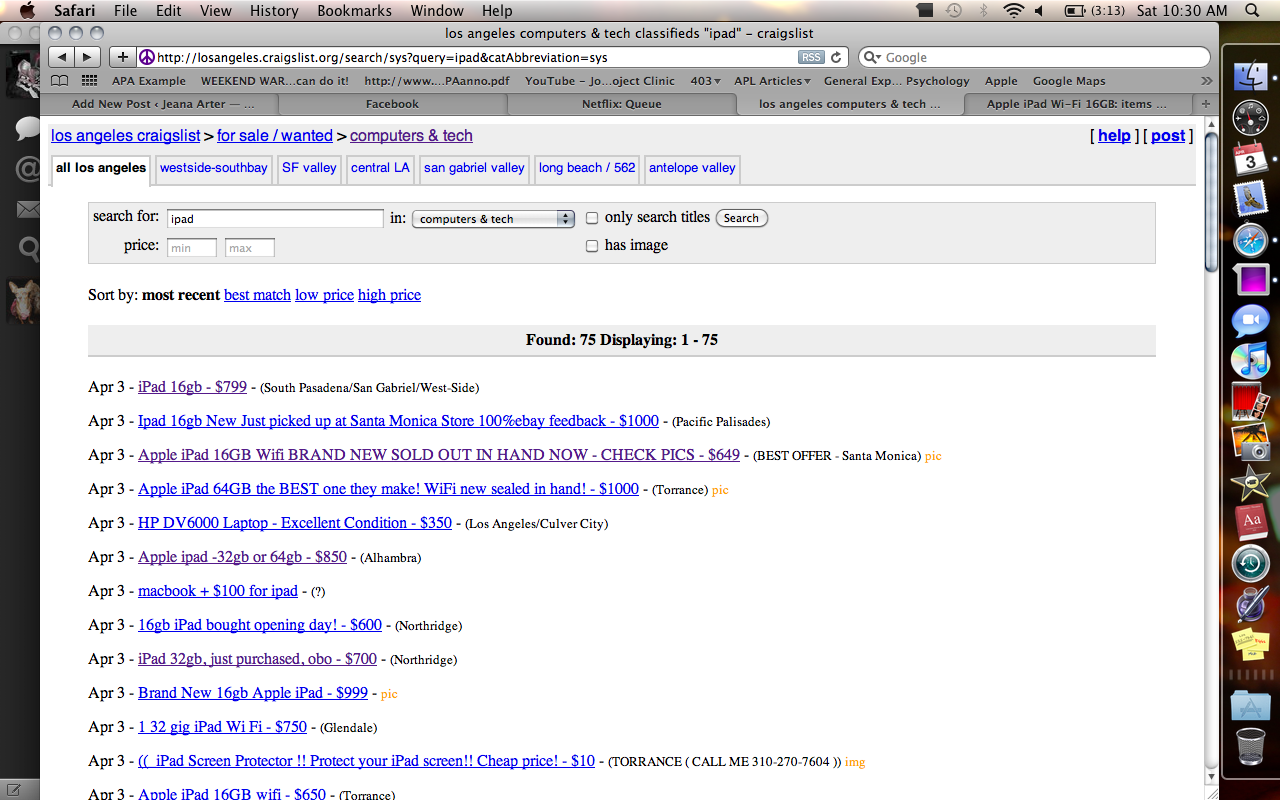Show hidden bookmarks via the overflow chevron
Image resolution: width=1280 pixels, height=800 pixels.
(x=1206, y=81)
